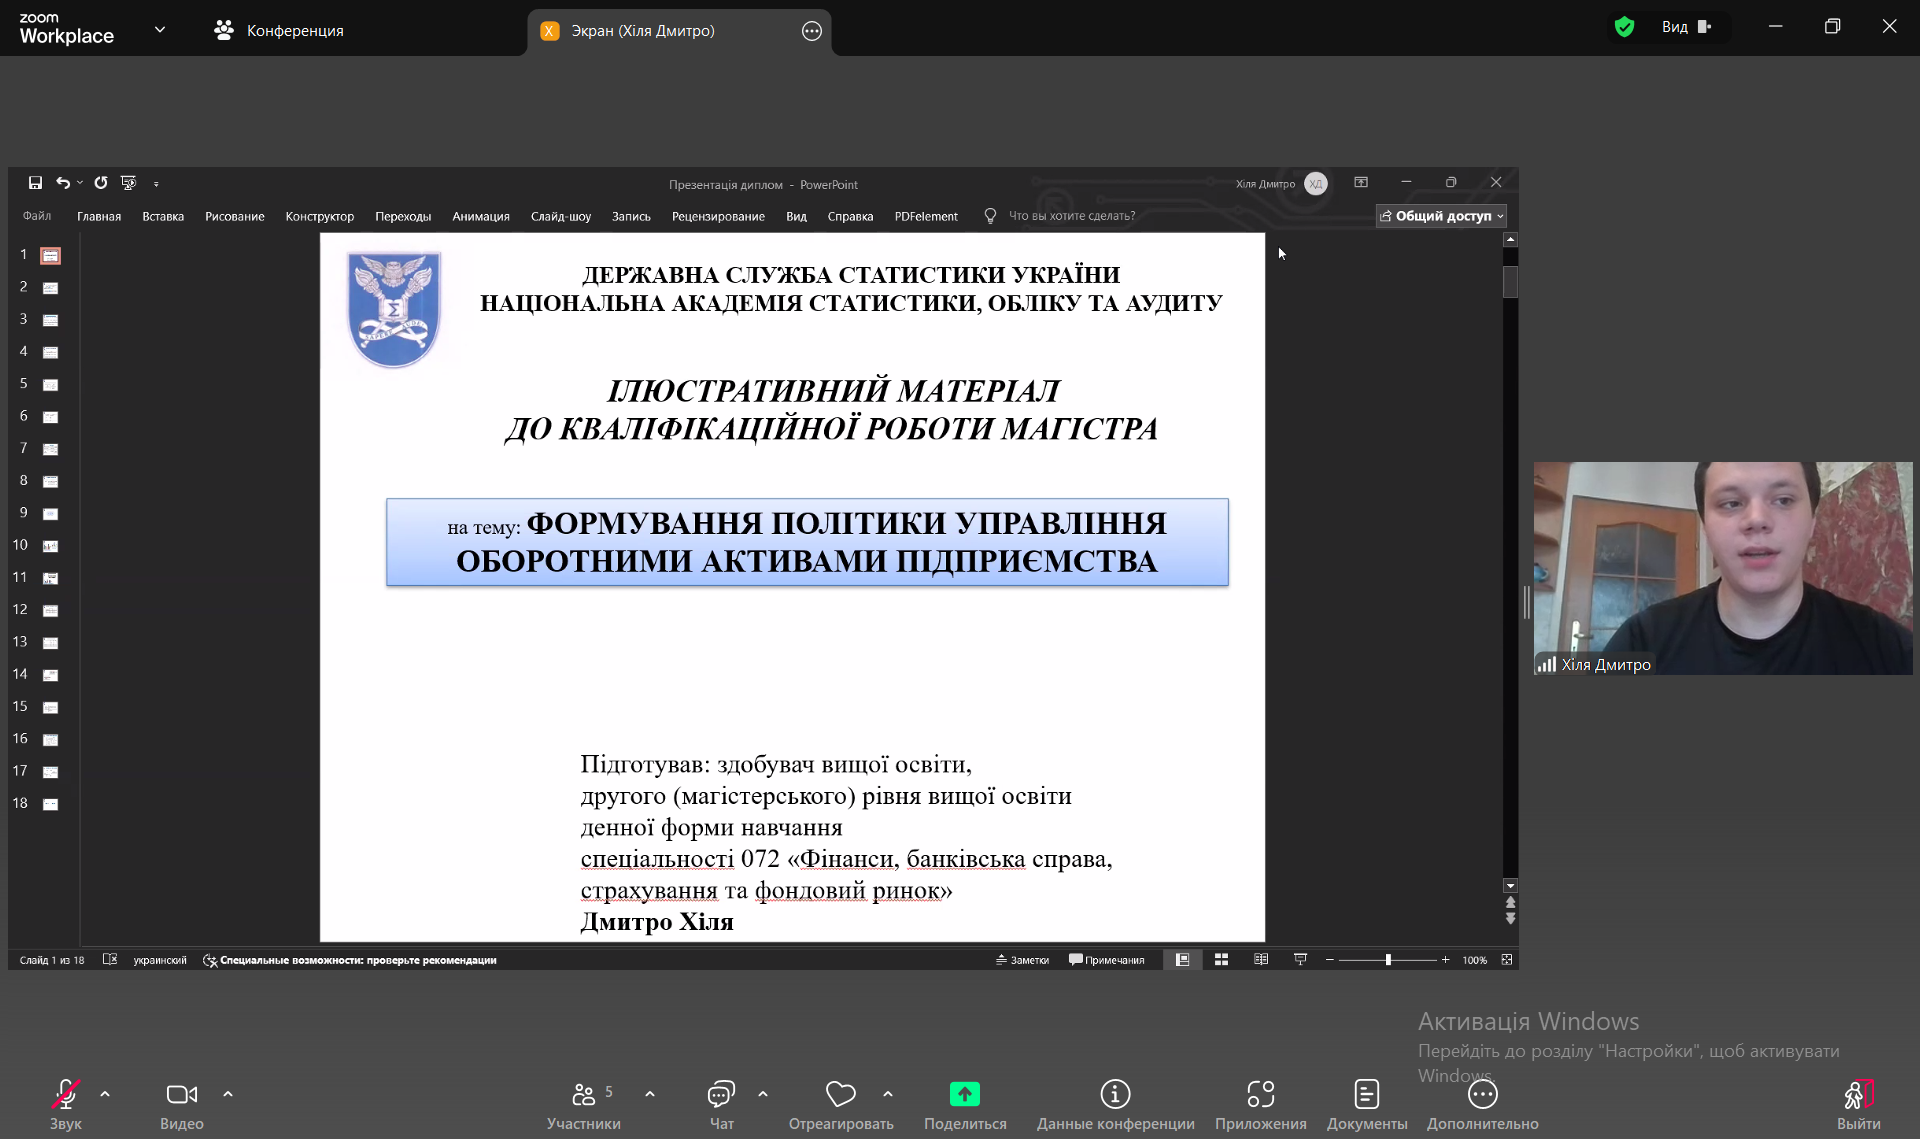Click Хіля Дмитро video thumbnail

(x=1722, y=568)
